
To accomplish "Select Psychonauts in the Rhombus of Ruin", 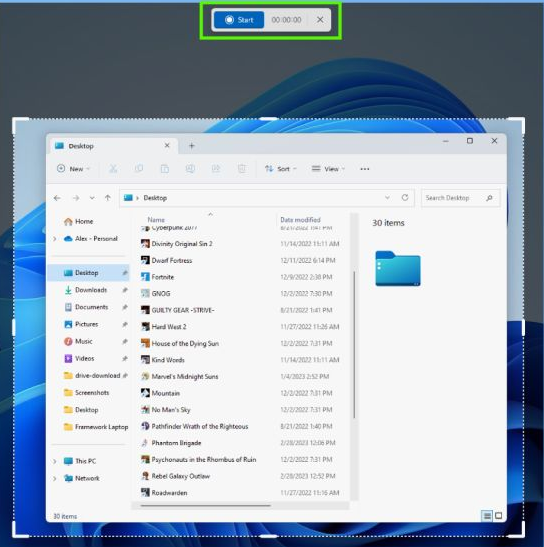I will (199, 460).
